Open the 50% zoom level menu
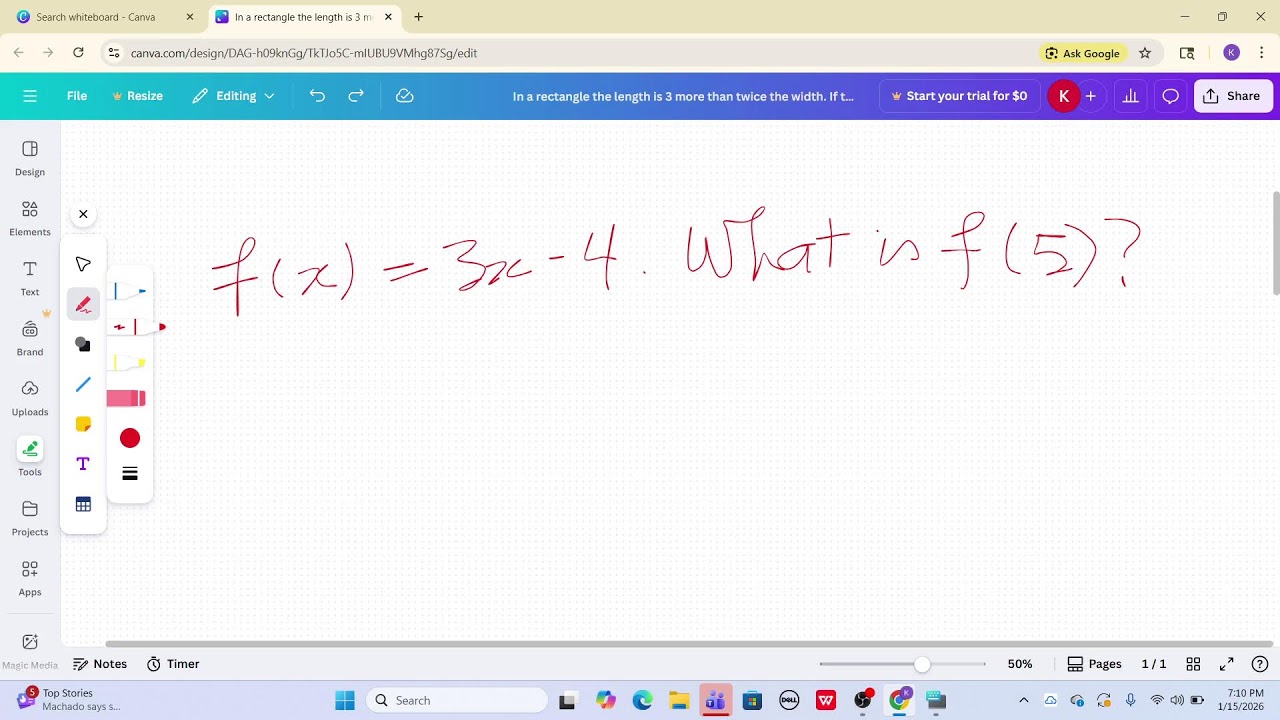The height and width of the screenshot is (720, 1280). point(1020,664)
